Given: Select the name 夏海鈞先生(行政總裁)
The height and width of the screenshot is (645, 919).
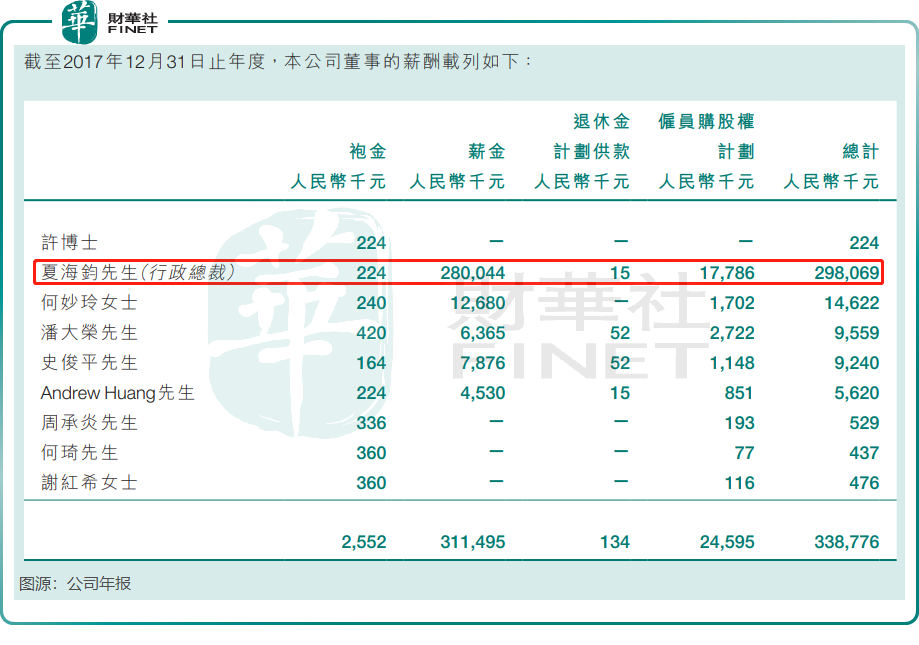Looking at the screenshot, I should 138,272.
